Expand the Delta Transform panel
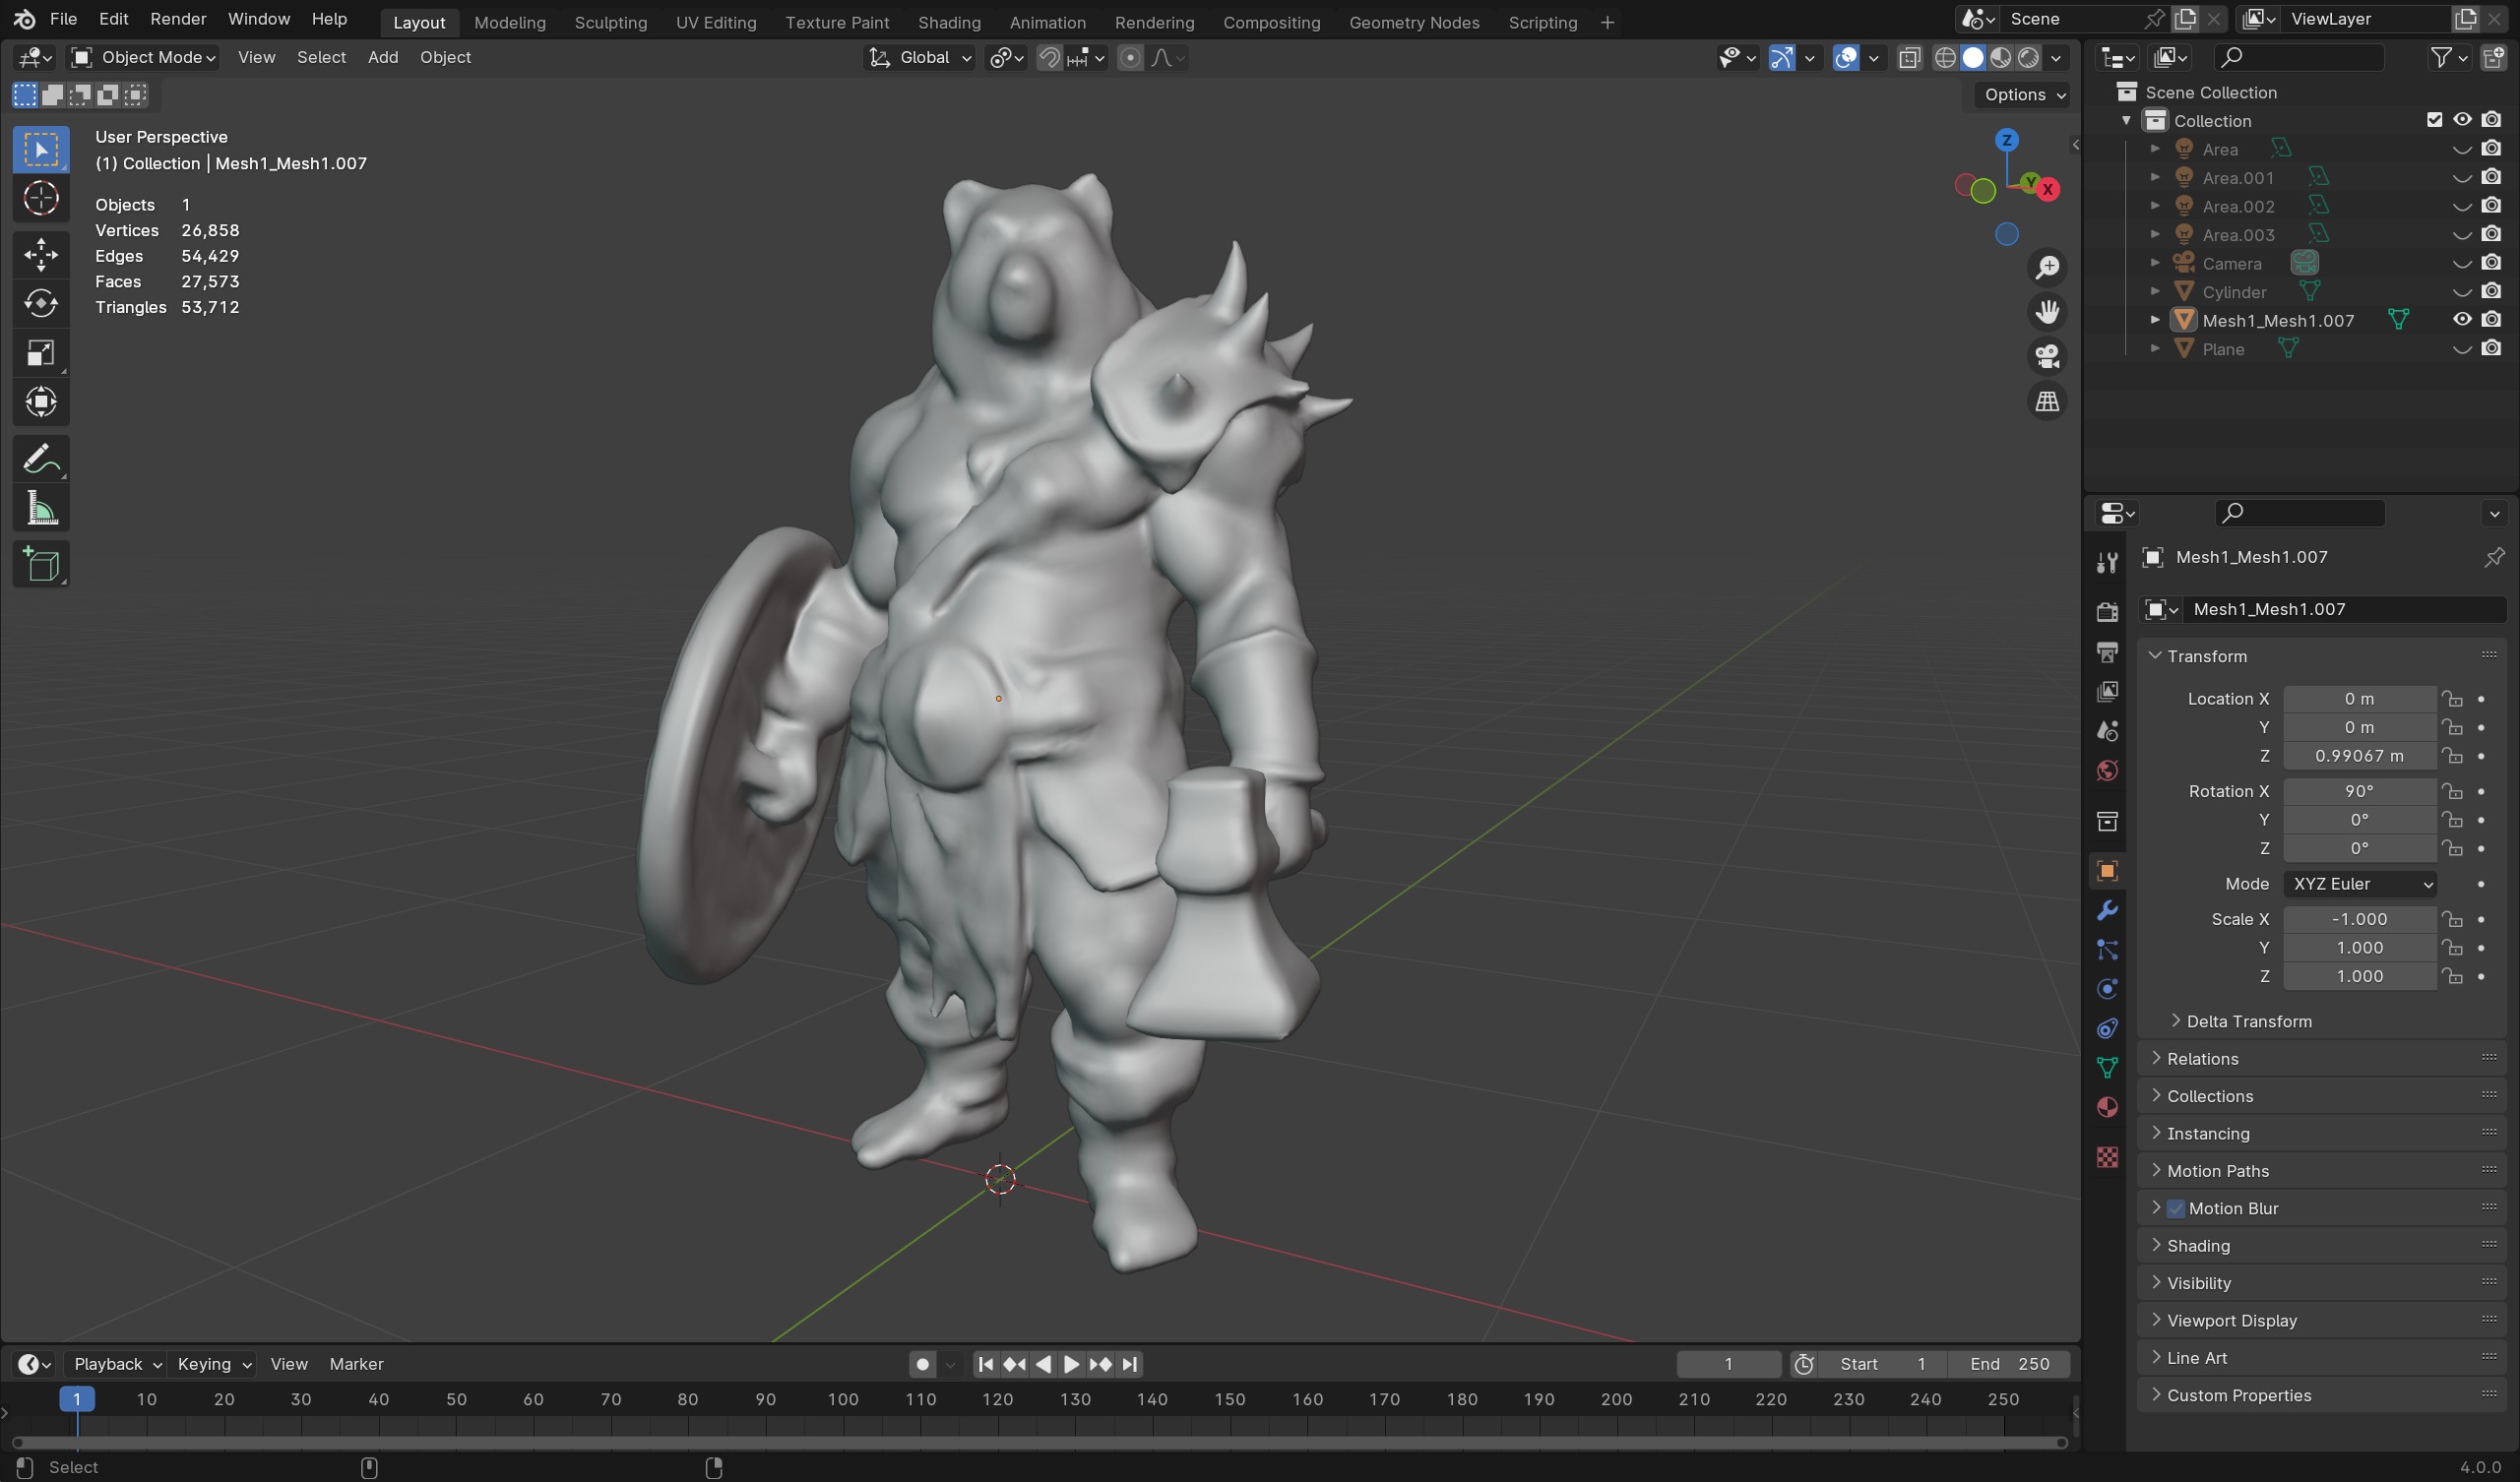This screenshot has width=2520, height=1482. [x=2248, y=1021]
